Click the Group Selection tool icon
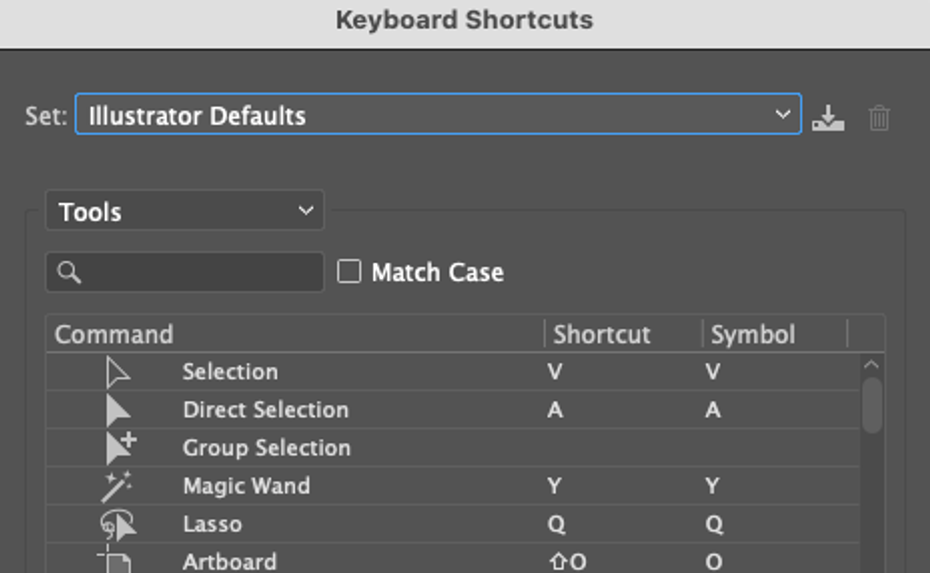The image size is (930, 573). 120,448
